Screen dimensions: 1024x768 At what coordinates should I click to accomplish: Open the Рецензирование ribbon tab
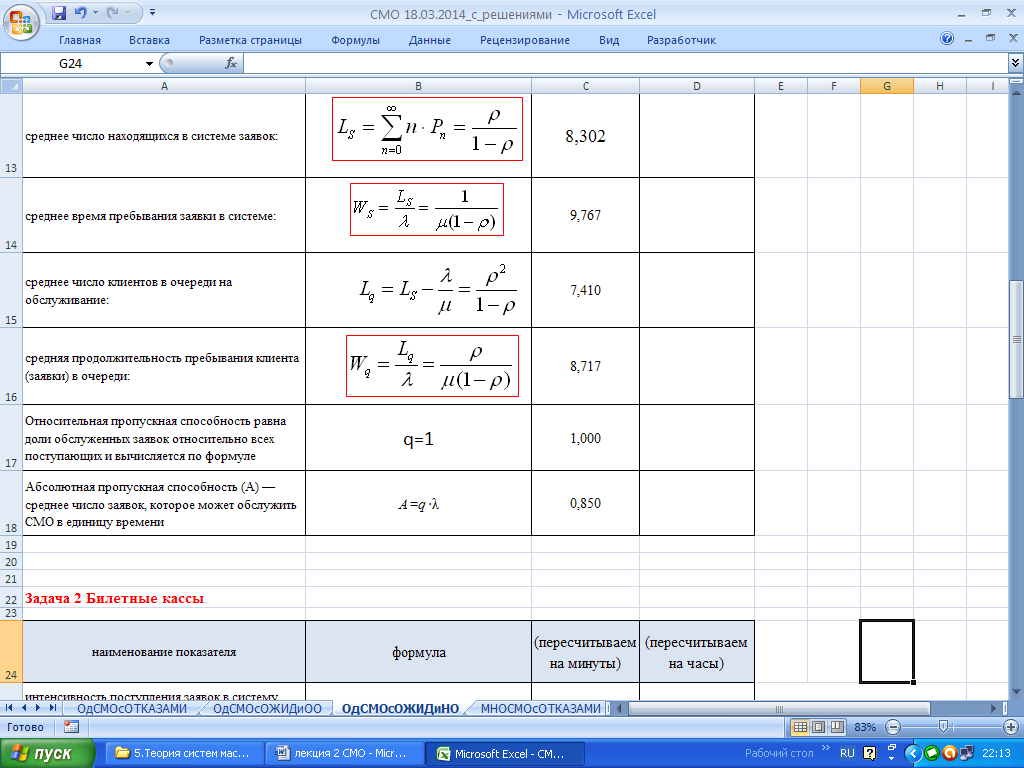tap(524, 40)
